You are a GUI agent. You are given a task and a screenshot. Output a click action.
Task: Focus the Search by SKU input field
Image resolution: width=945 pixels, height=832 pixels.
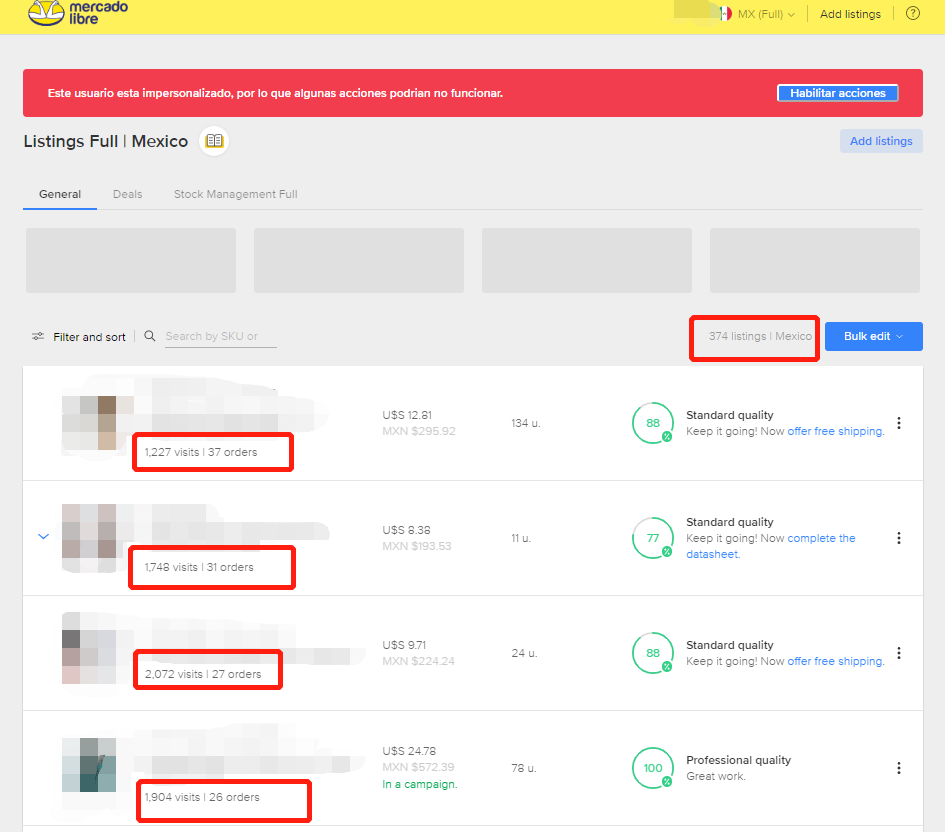tap(220, 336)
